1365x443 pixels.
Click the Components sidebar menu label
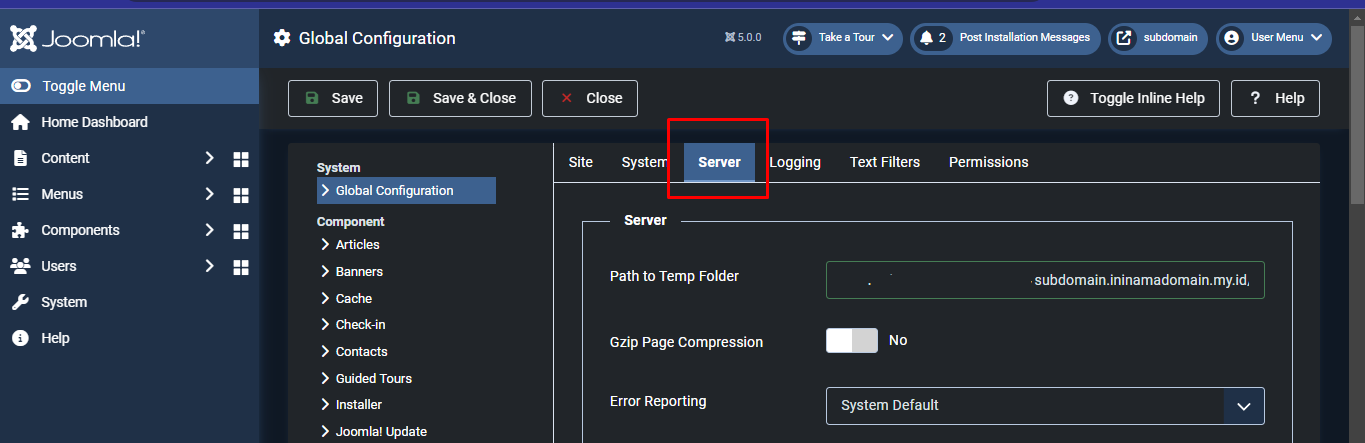[80, 230]
